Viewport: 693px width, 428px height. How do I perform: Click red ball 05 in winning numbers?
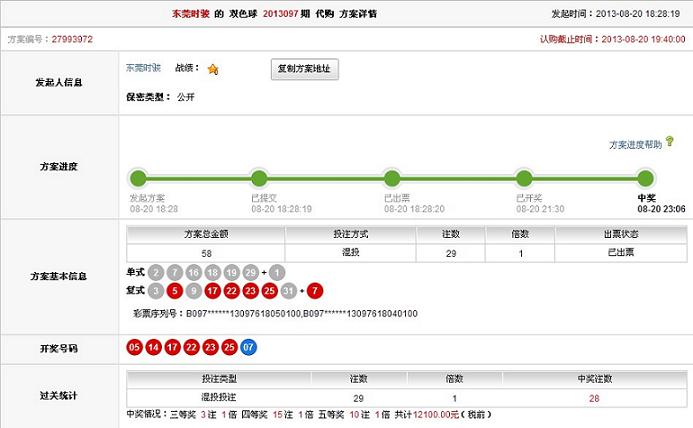tap(134, 347)
